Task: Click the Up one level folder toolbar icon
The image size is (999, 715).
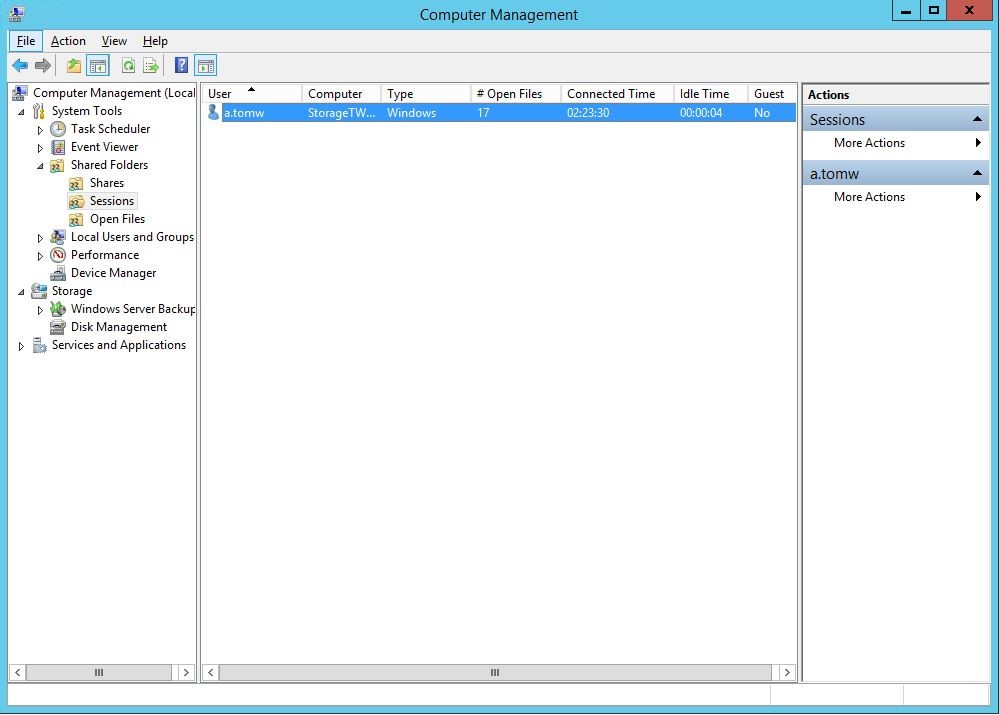Action: tap(73, 65)
